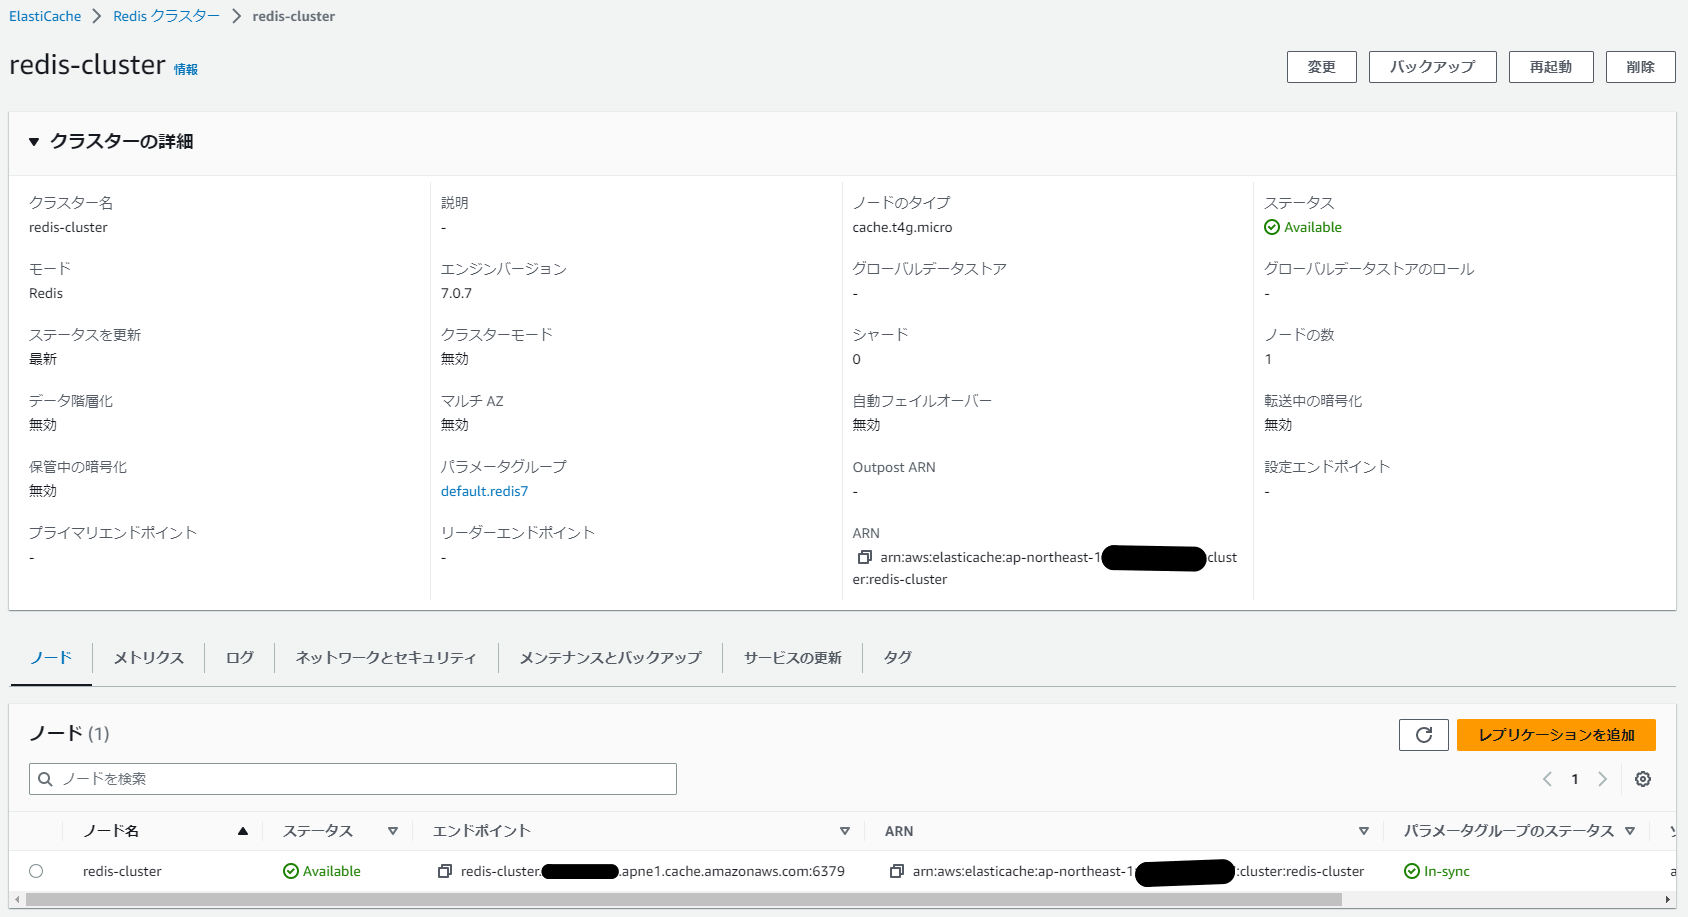Copy the node ARN in the table row
This screenshot has height=917, width=1688.
point(895,871)
